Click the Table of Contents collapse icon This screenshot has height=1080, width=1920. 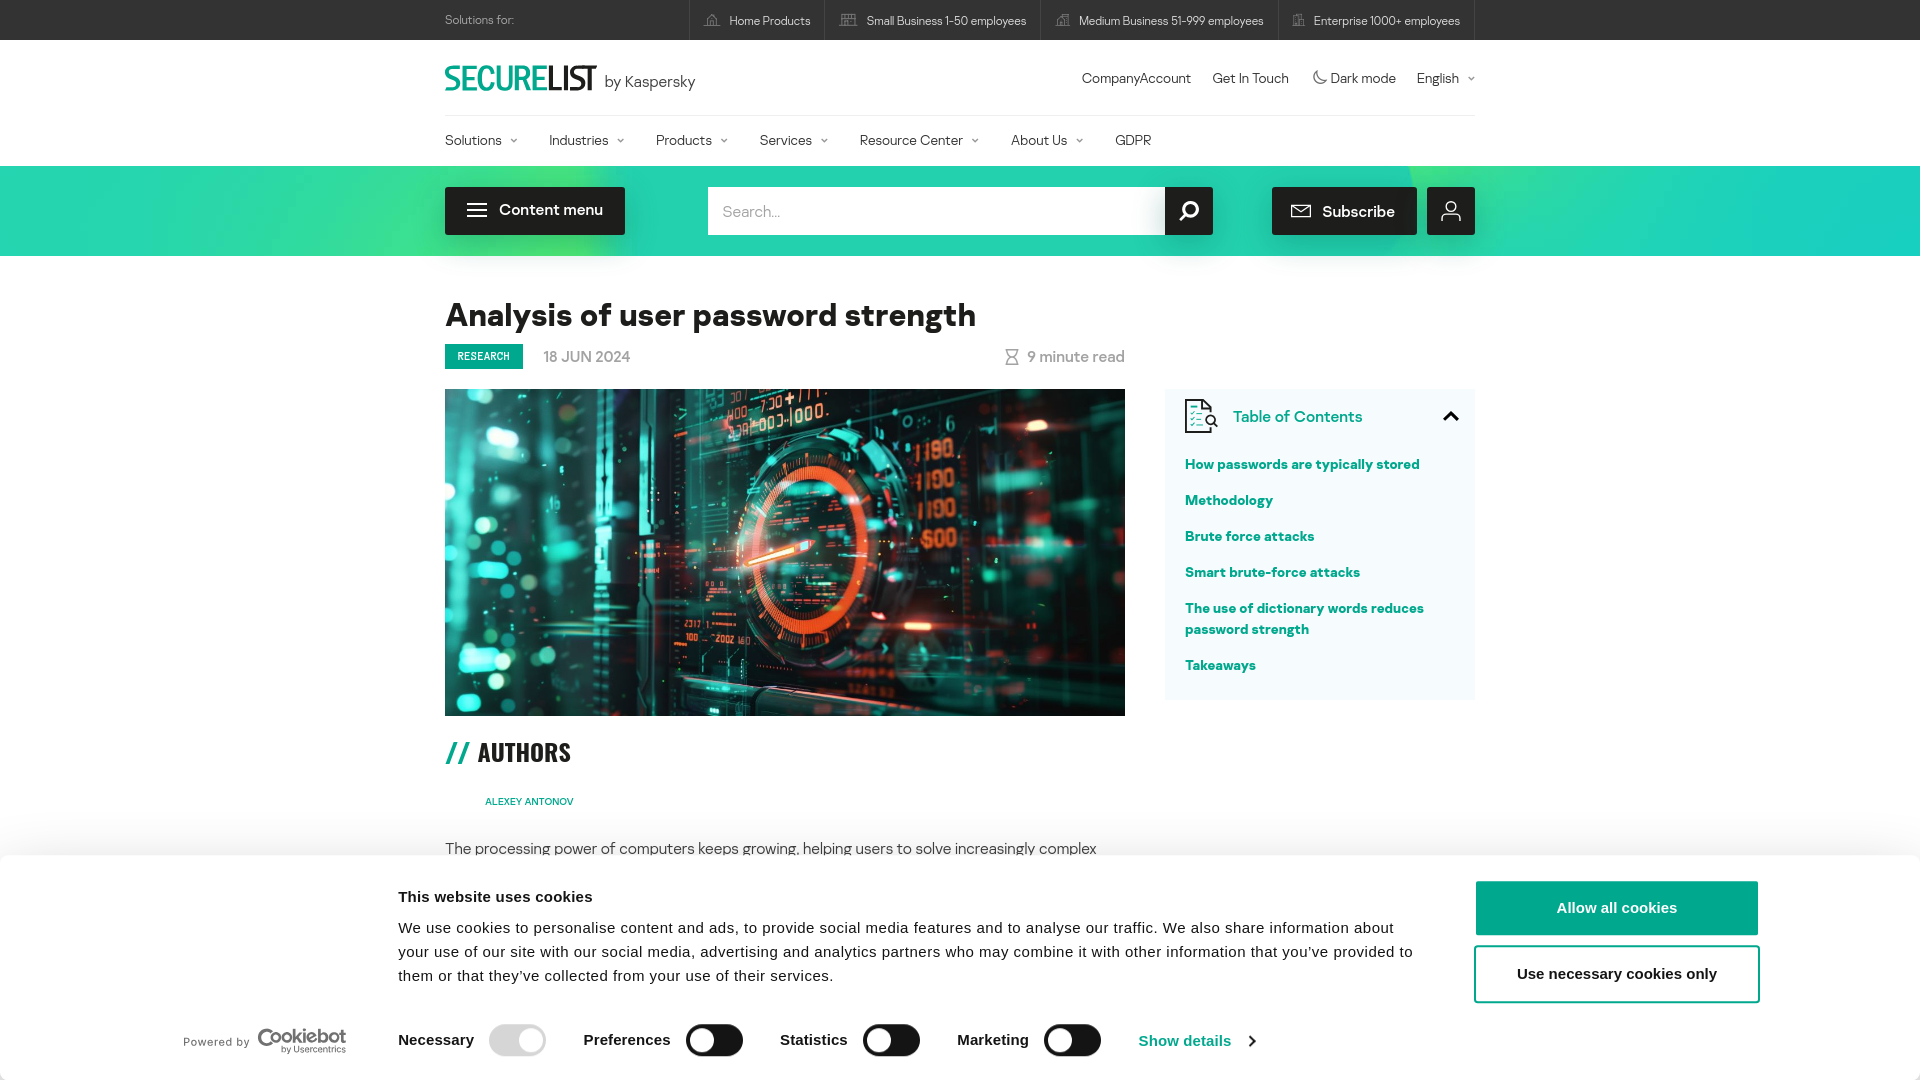pyautogui.click(x=1451, y=415)
